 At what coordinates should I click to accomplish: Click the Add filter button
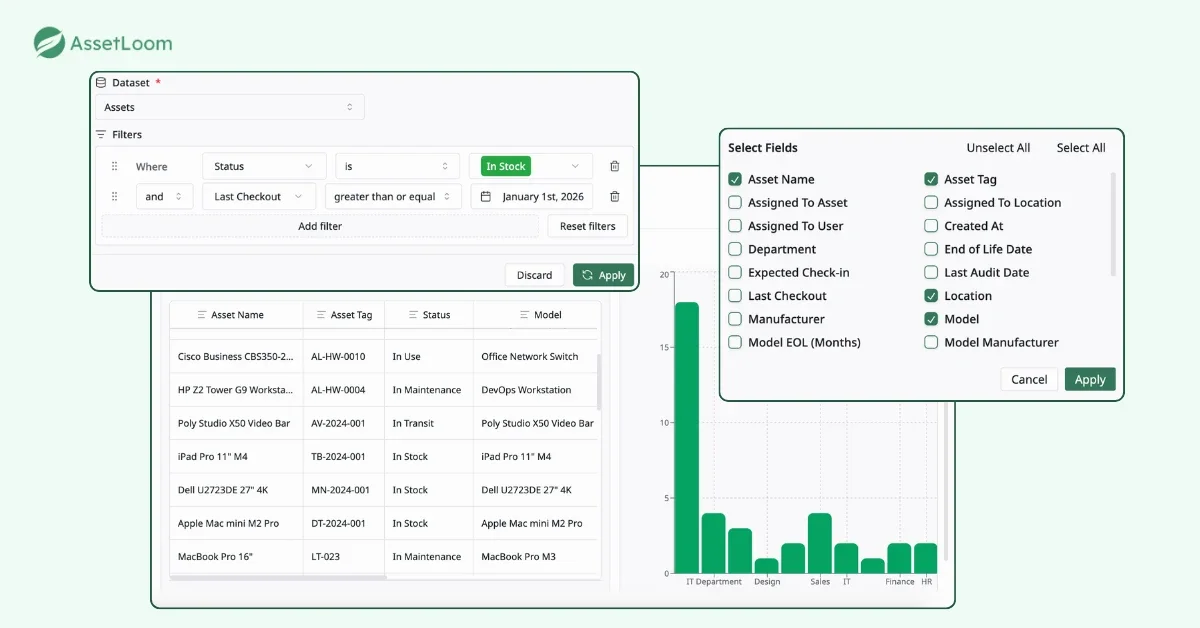tap(320, 226)
